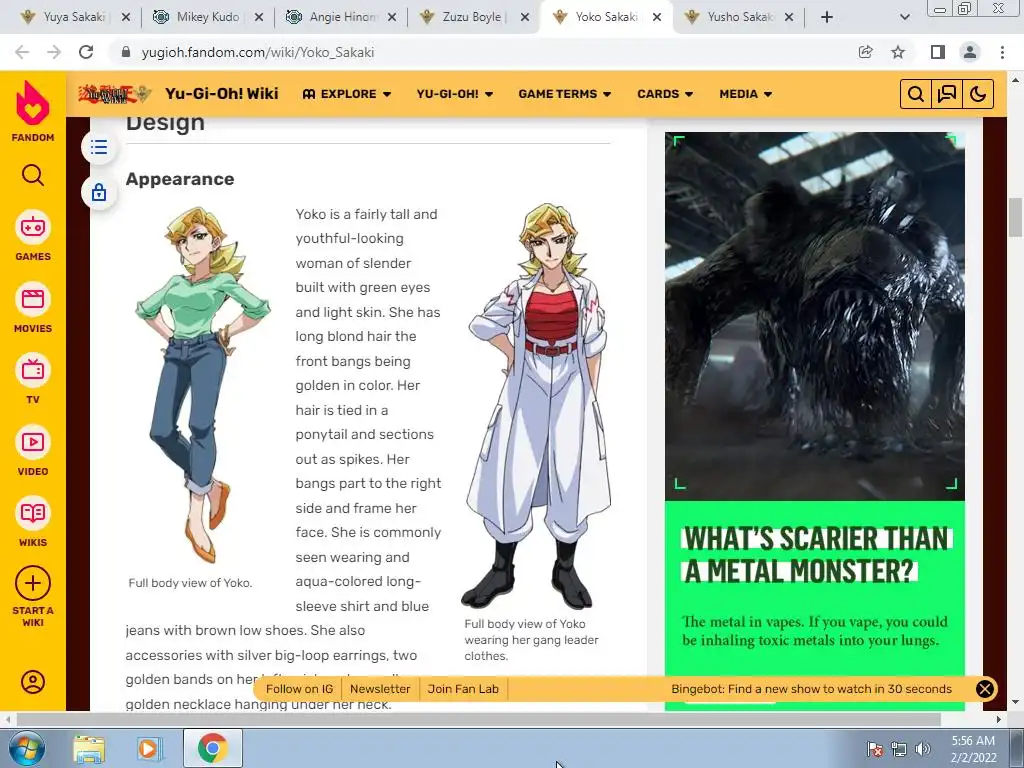Expand the EXPLORE dropdown menu

pos(347,94)
